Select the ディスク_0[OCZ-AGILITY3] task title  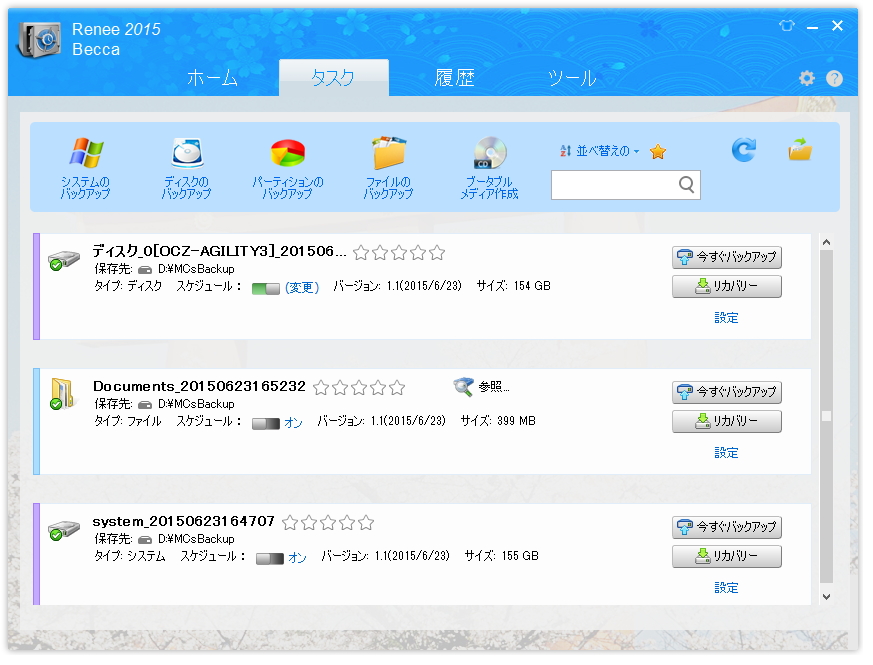click(x=219, y=251)
